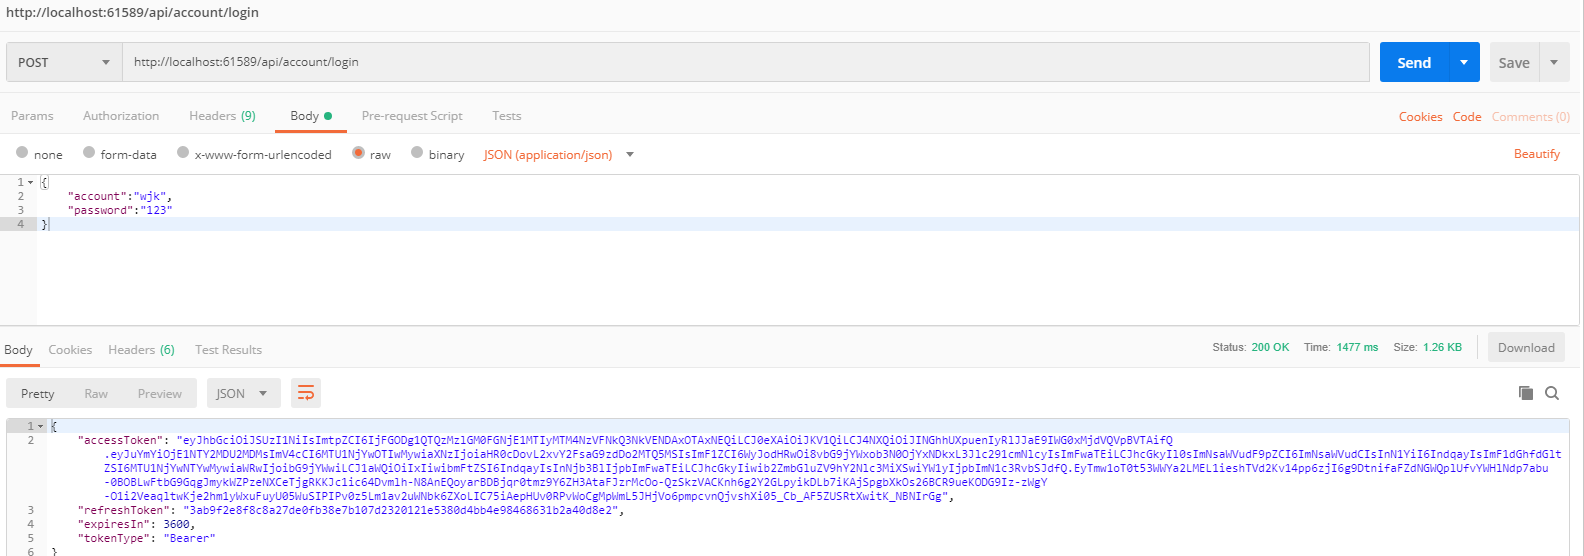Select the request Body tab

(311, 116)
